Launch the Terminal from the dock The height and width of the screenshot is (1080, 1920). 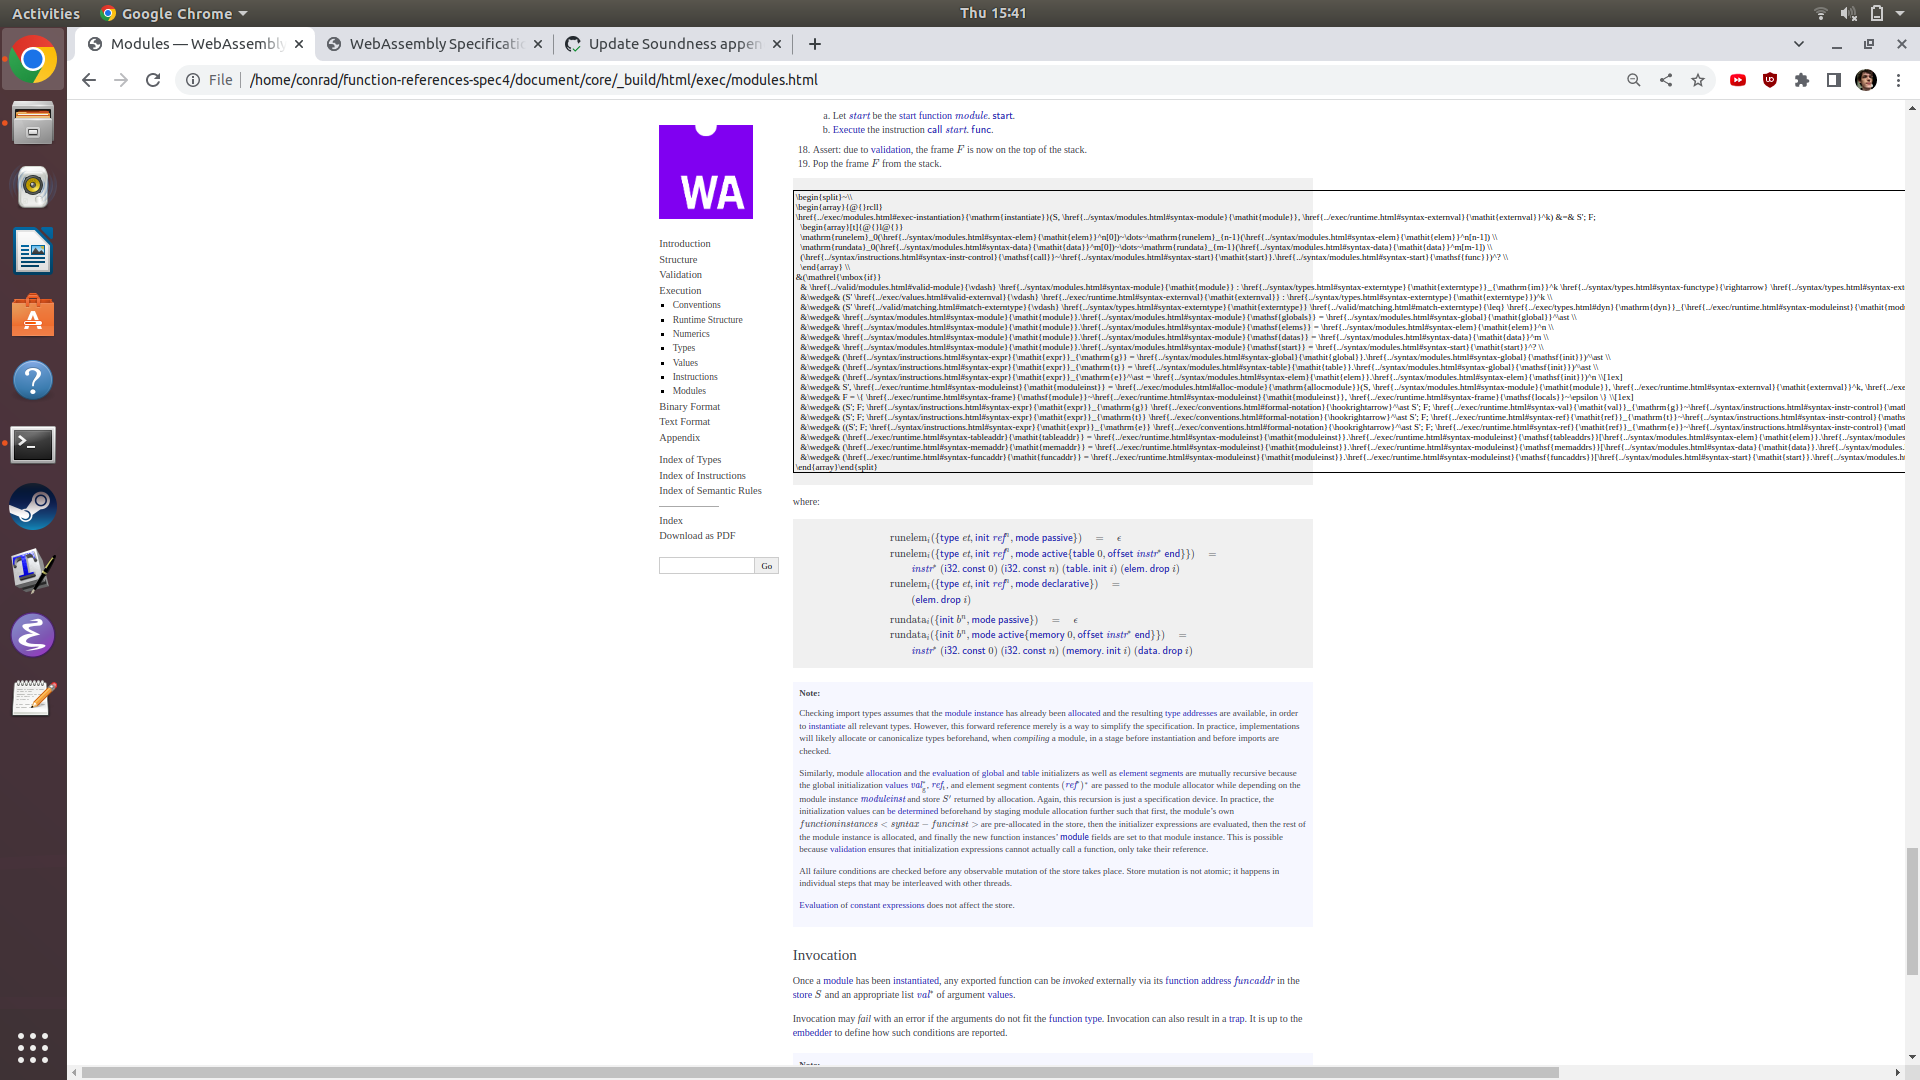click(33, 444)
